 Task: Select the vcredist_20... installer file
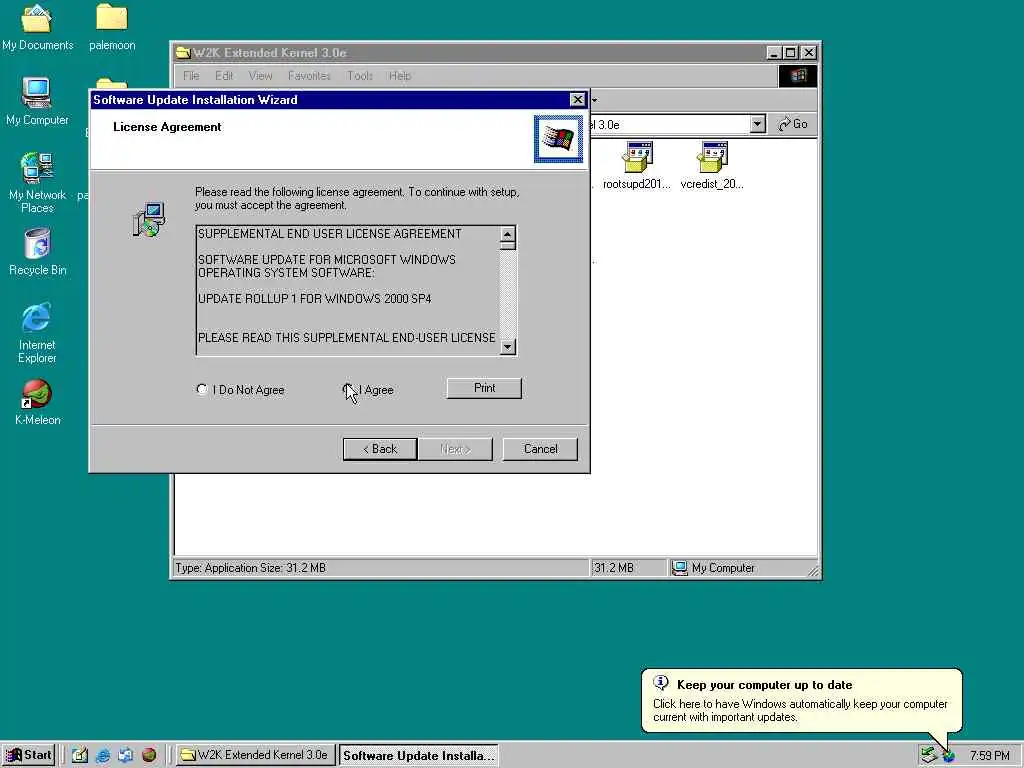coord(712,165)
